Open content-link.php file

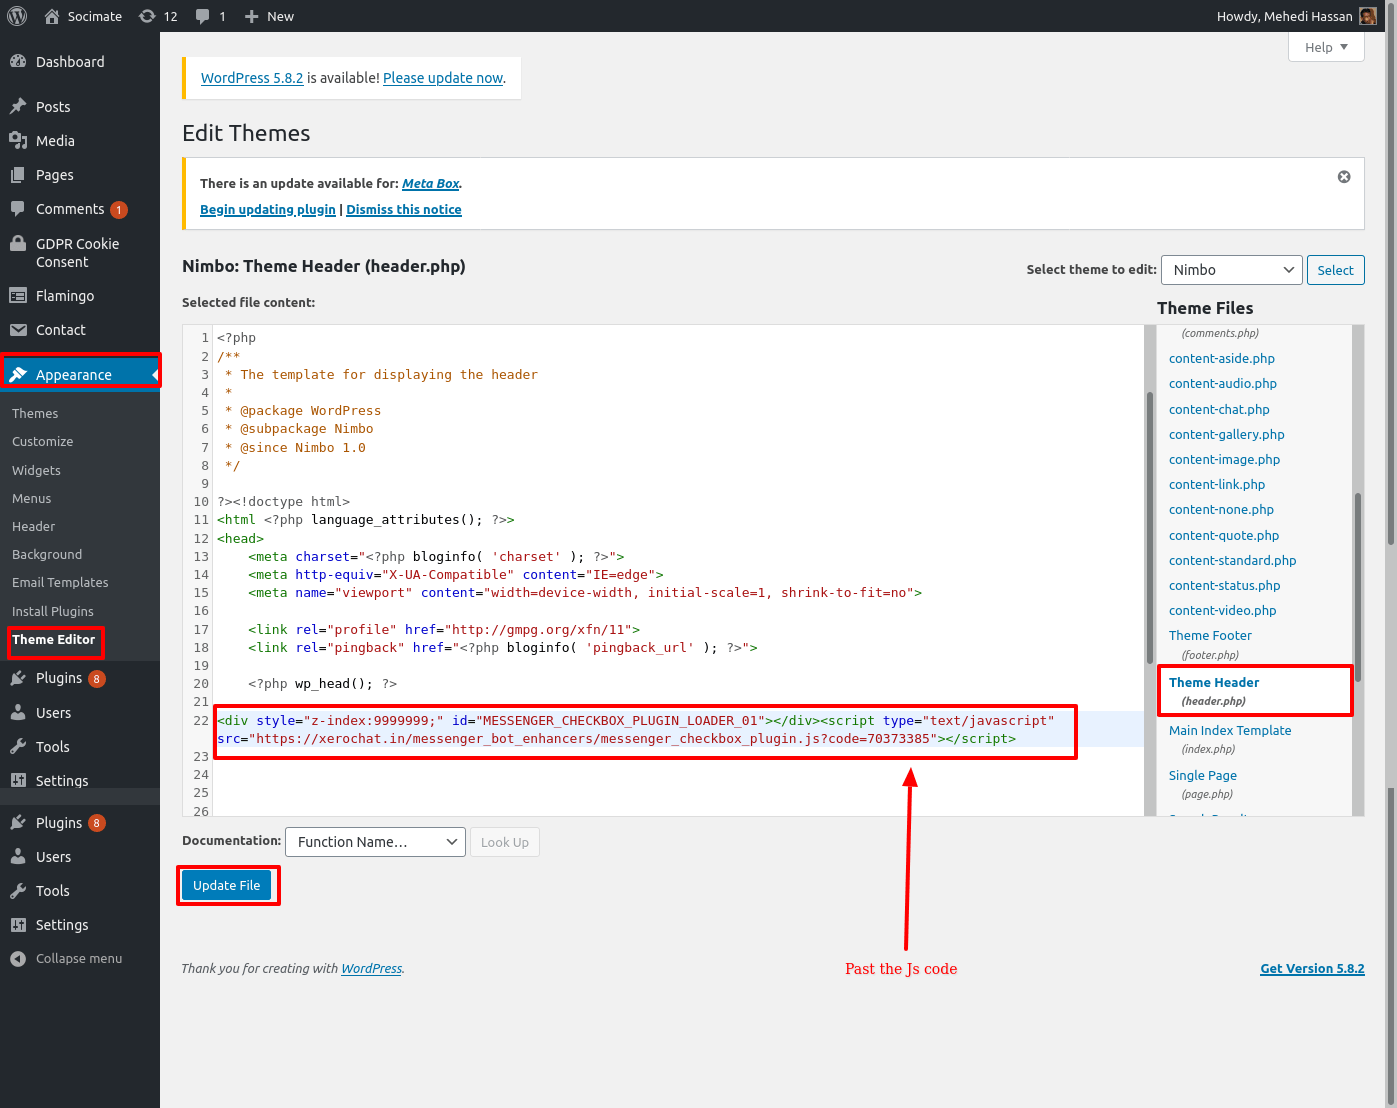point(1217,484)
